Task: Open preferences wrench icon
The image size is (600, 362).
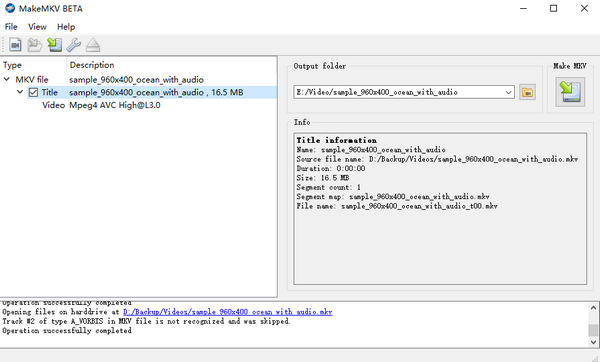Action: click(73, 45)
